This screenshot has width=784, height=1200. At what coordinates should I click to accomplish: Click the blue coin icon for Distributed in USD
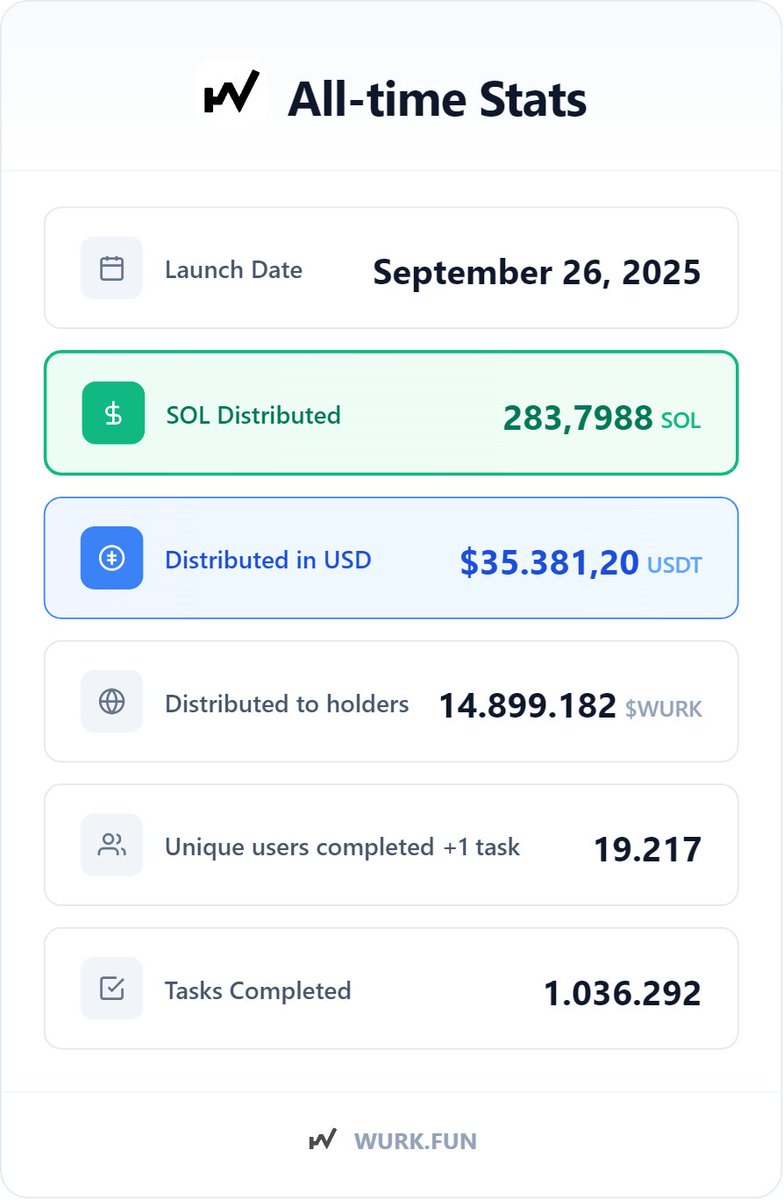tap(112, 558)
